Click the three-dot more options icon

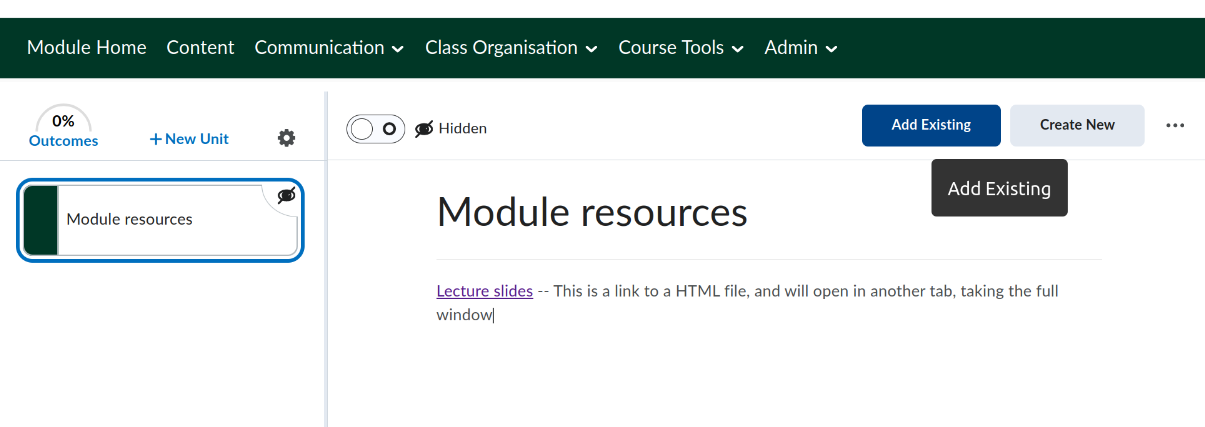point(1175,125)
